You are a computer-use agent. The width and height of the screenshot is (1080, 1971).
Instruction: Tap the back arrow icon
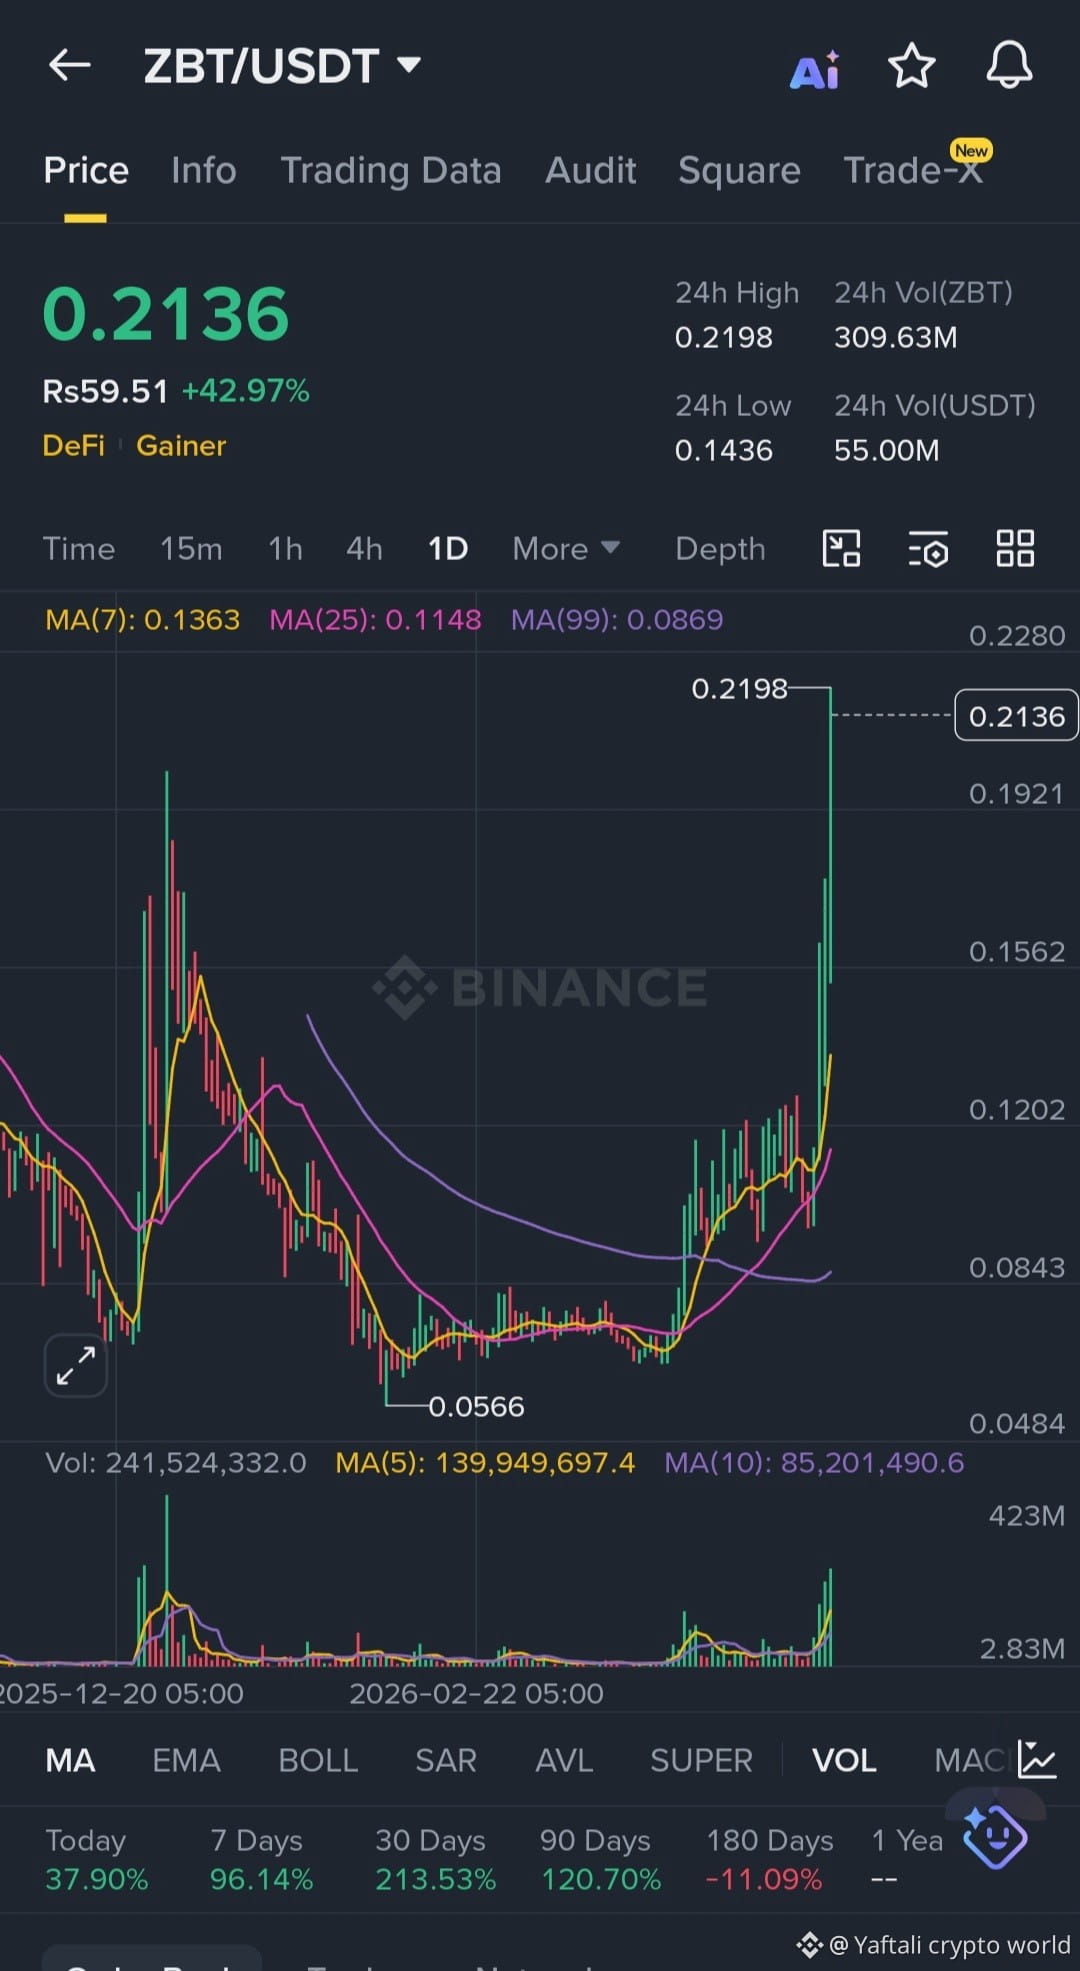click(69, 66)
